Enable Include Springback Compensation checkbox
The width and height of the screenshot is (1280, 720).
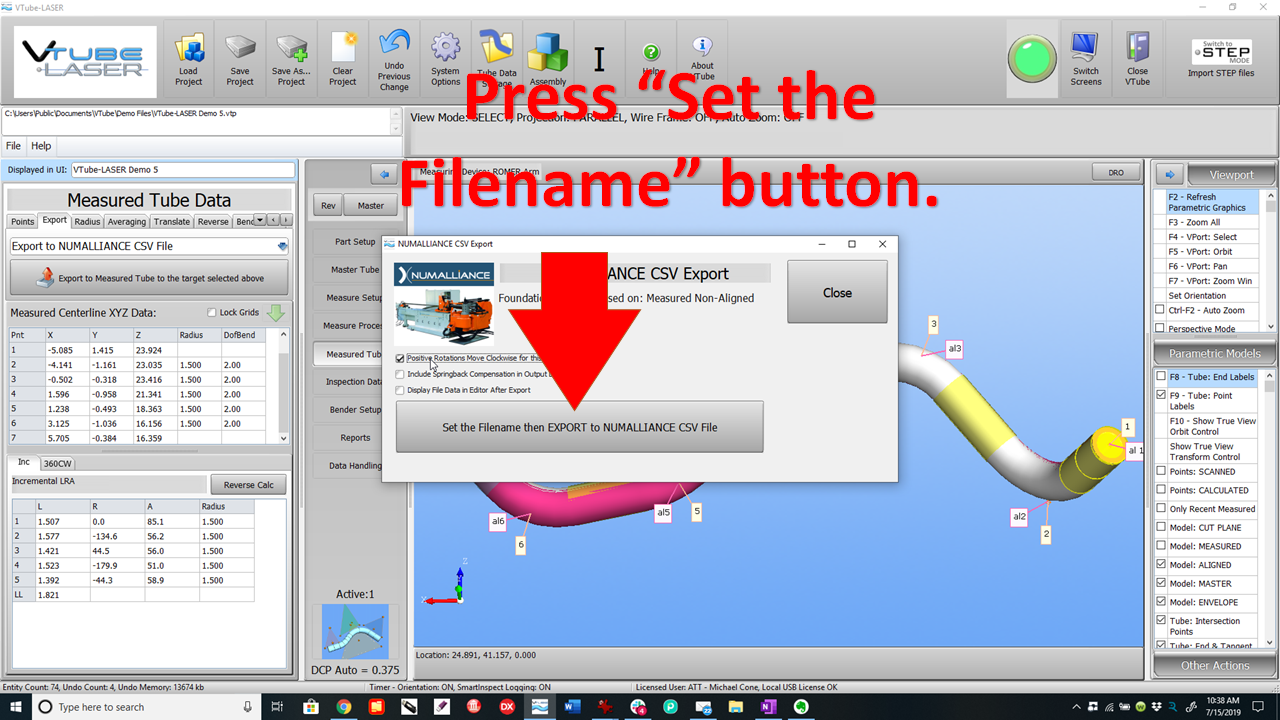(401, 374)
